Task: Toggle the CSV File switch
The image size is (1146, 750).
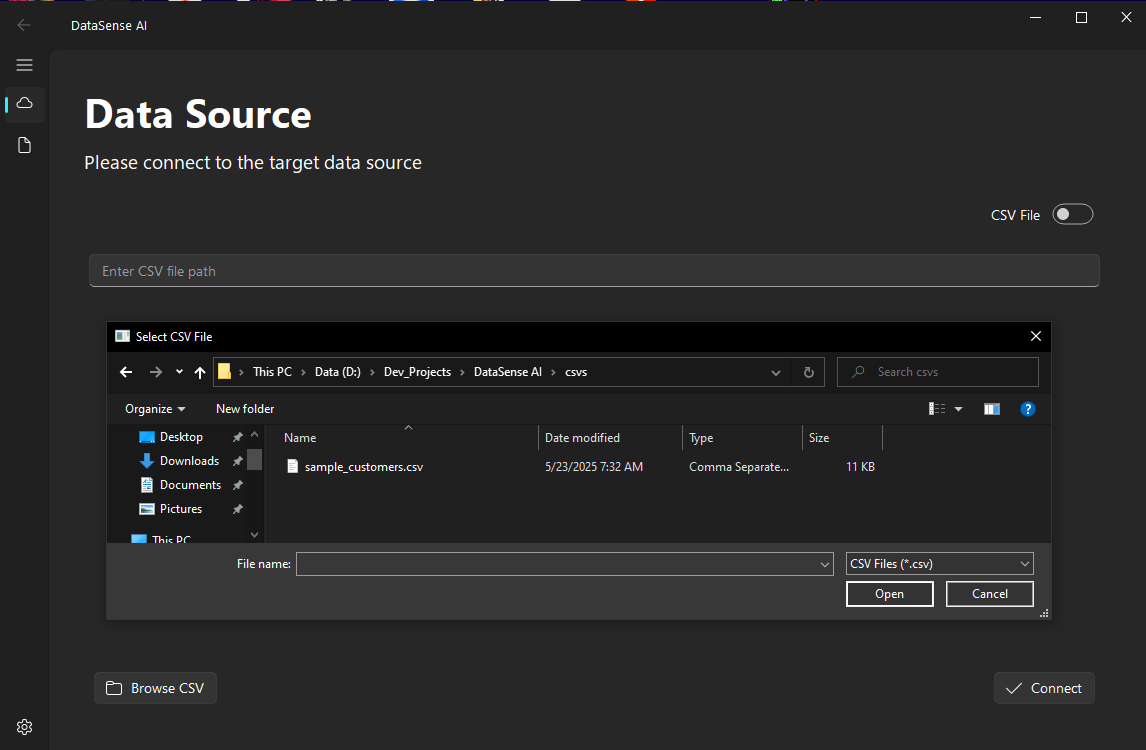Action: (x=1072, y=215)
